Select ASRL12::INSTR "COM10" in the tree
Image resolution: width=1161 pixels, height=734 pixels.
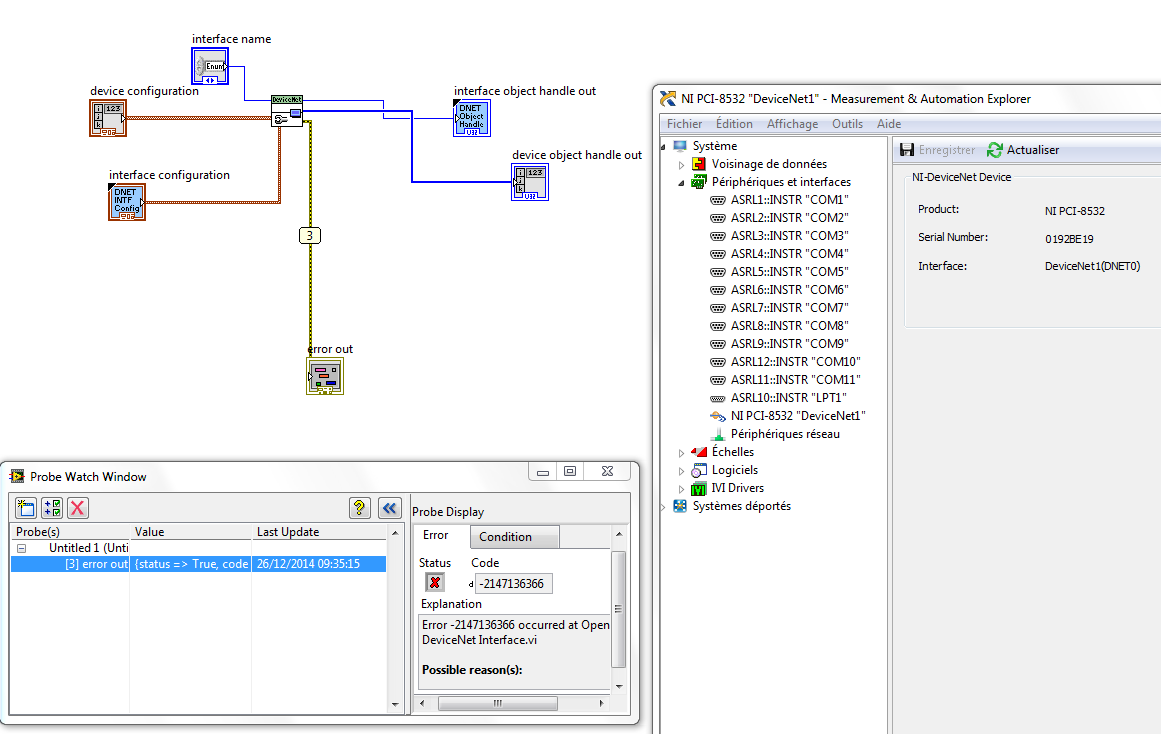click(x=795, y=362)
